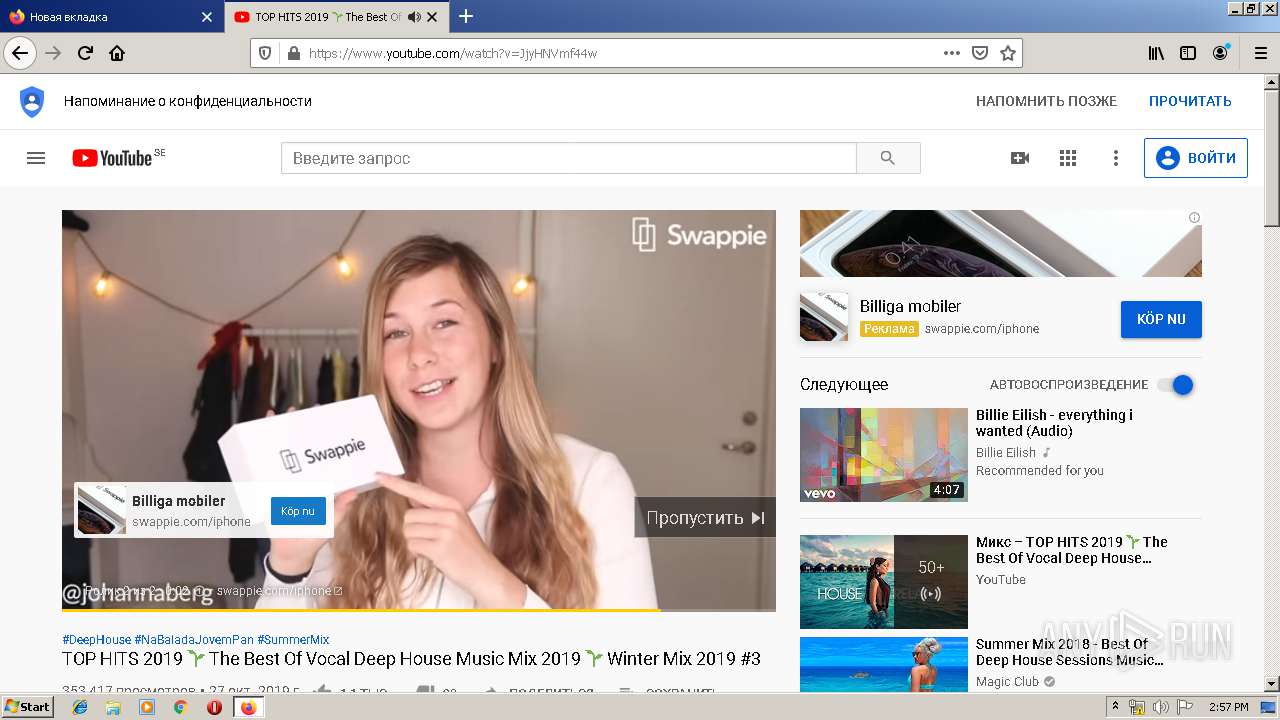Screen dimensions: 1280x720
Task: Click the #SummerMix hashtag
Action: (293, 640)
